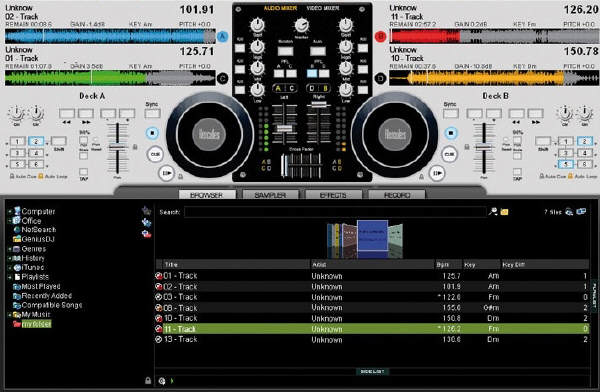Click the search options magnifier icon
This screenshot has height=392, width=600.
[x=493, y=211]
